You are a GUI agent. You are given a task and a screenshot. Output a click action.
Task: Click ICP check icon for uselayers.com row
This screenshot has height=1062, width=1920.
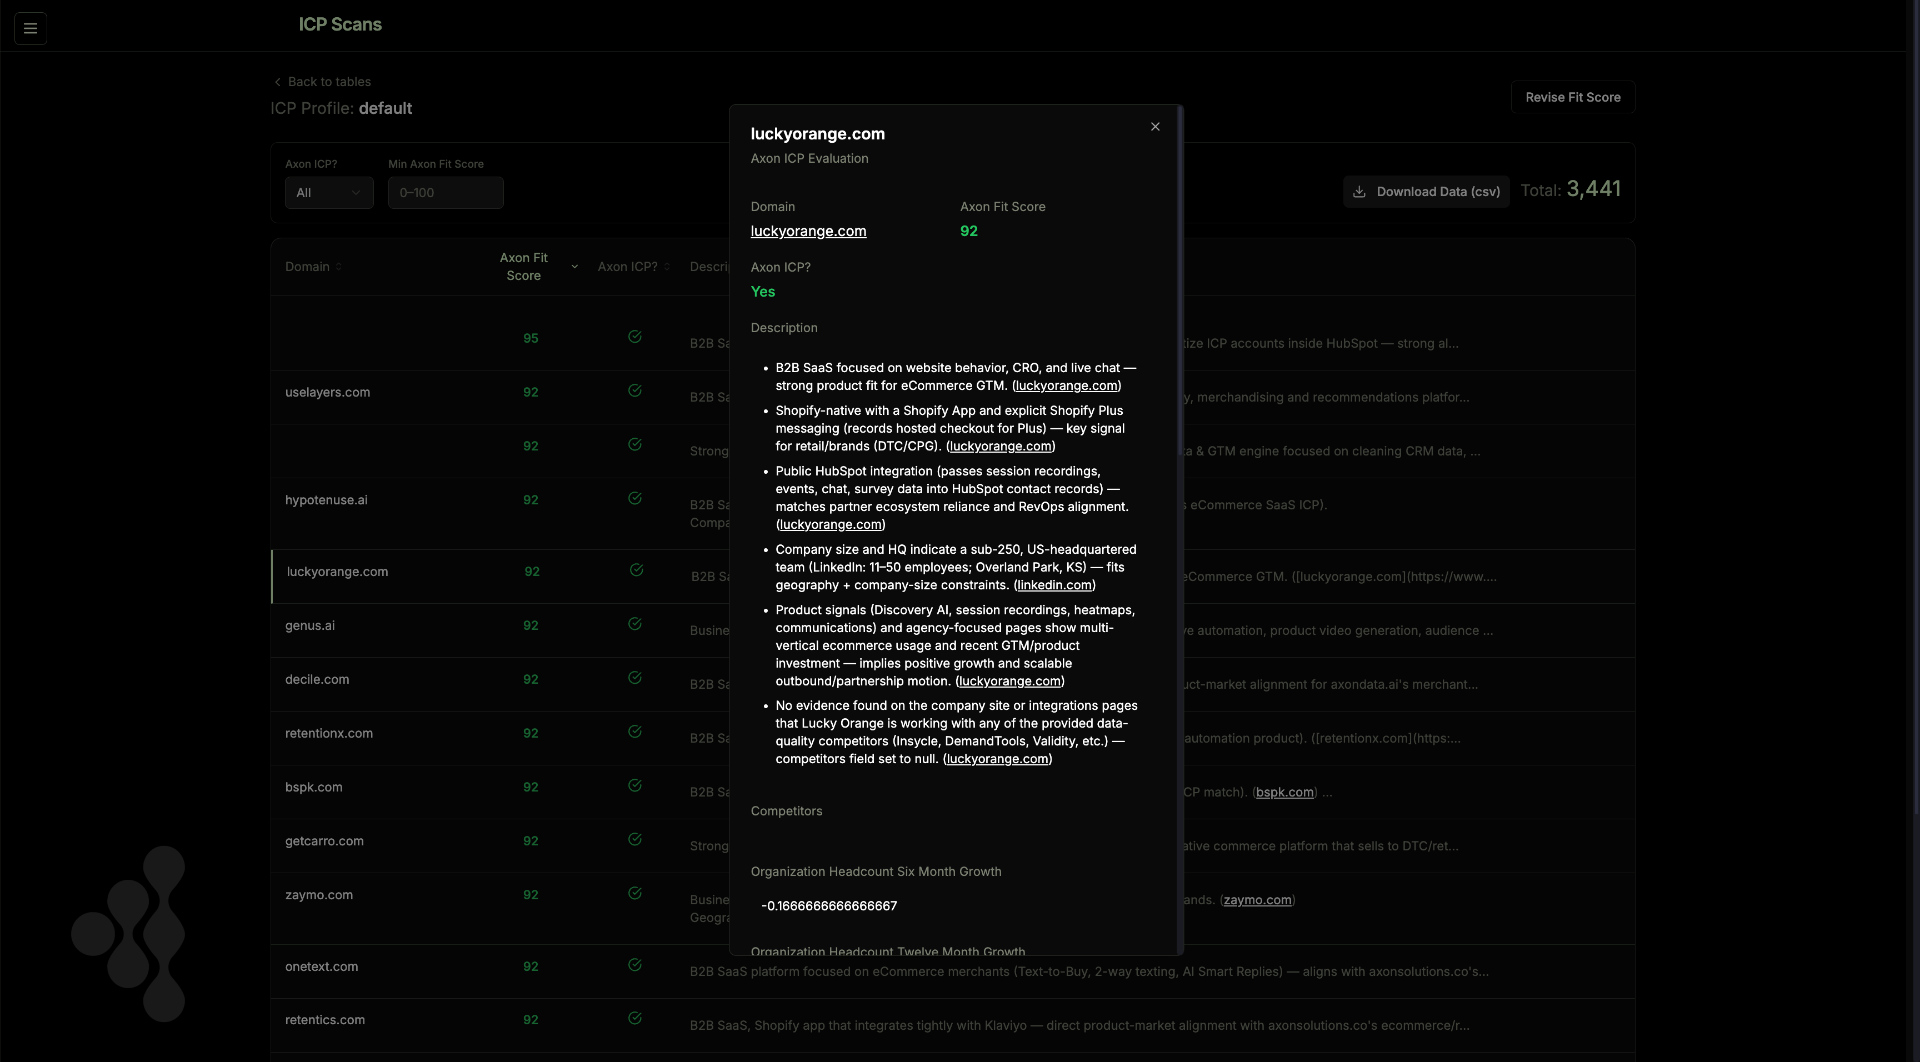click(635, 391)
